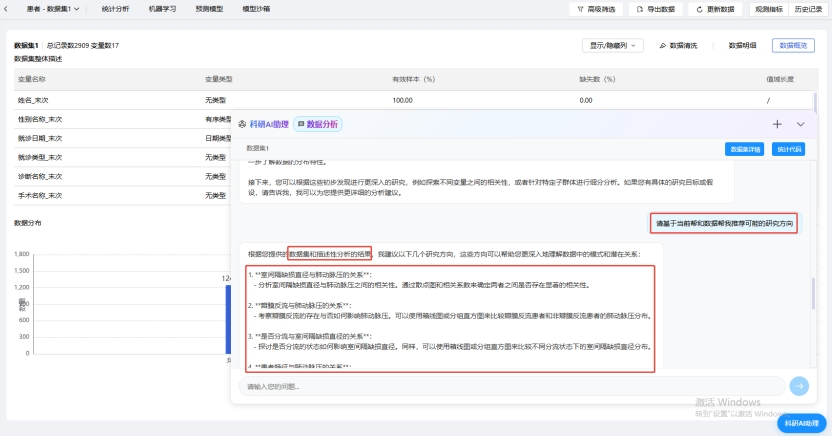
Task: Start a new chat with plus icon
Action: pyautogui.click(x=777, y=124)
